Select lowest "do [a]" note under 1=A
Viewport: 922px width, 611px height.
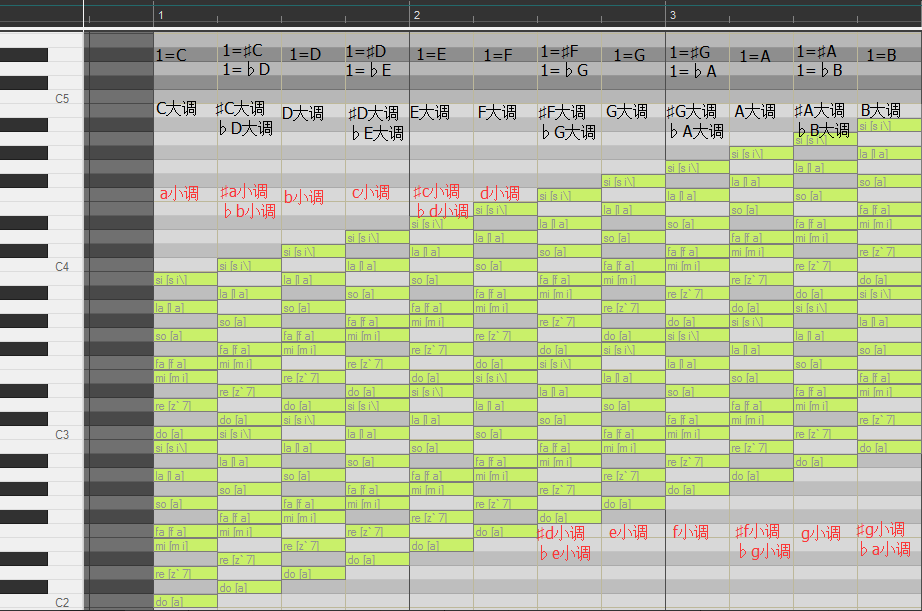pyautogui.click(x=761, y=475)
